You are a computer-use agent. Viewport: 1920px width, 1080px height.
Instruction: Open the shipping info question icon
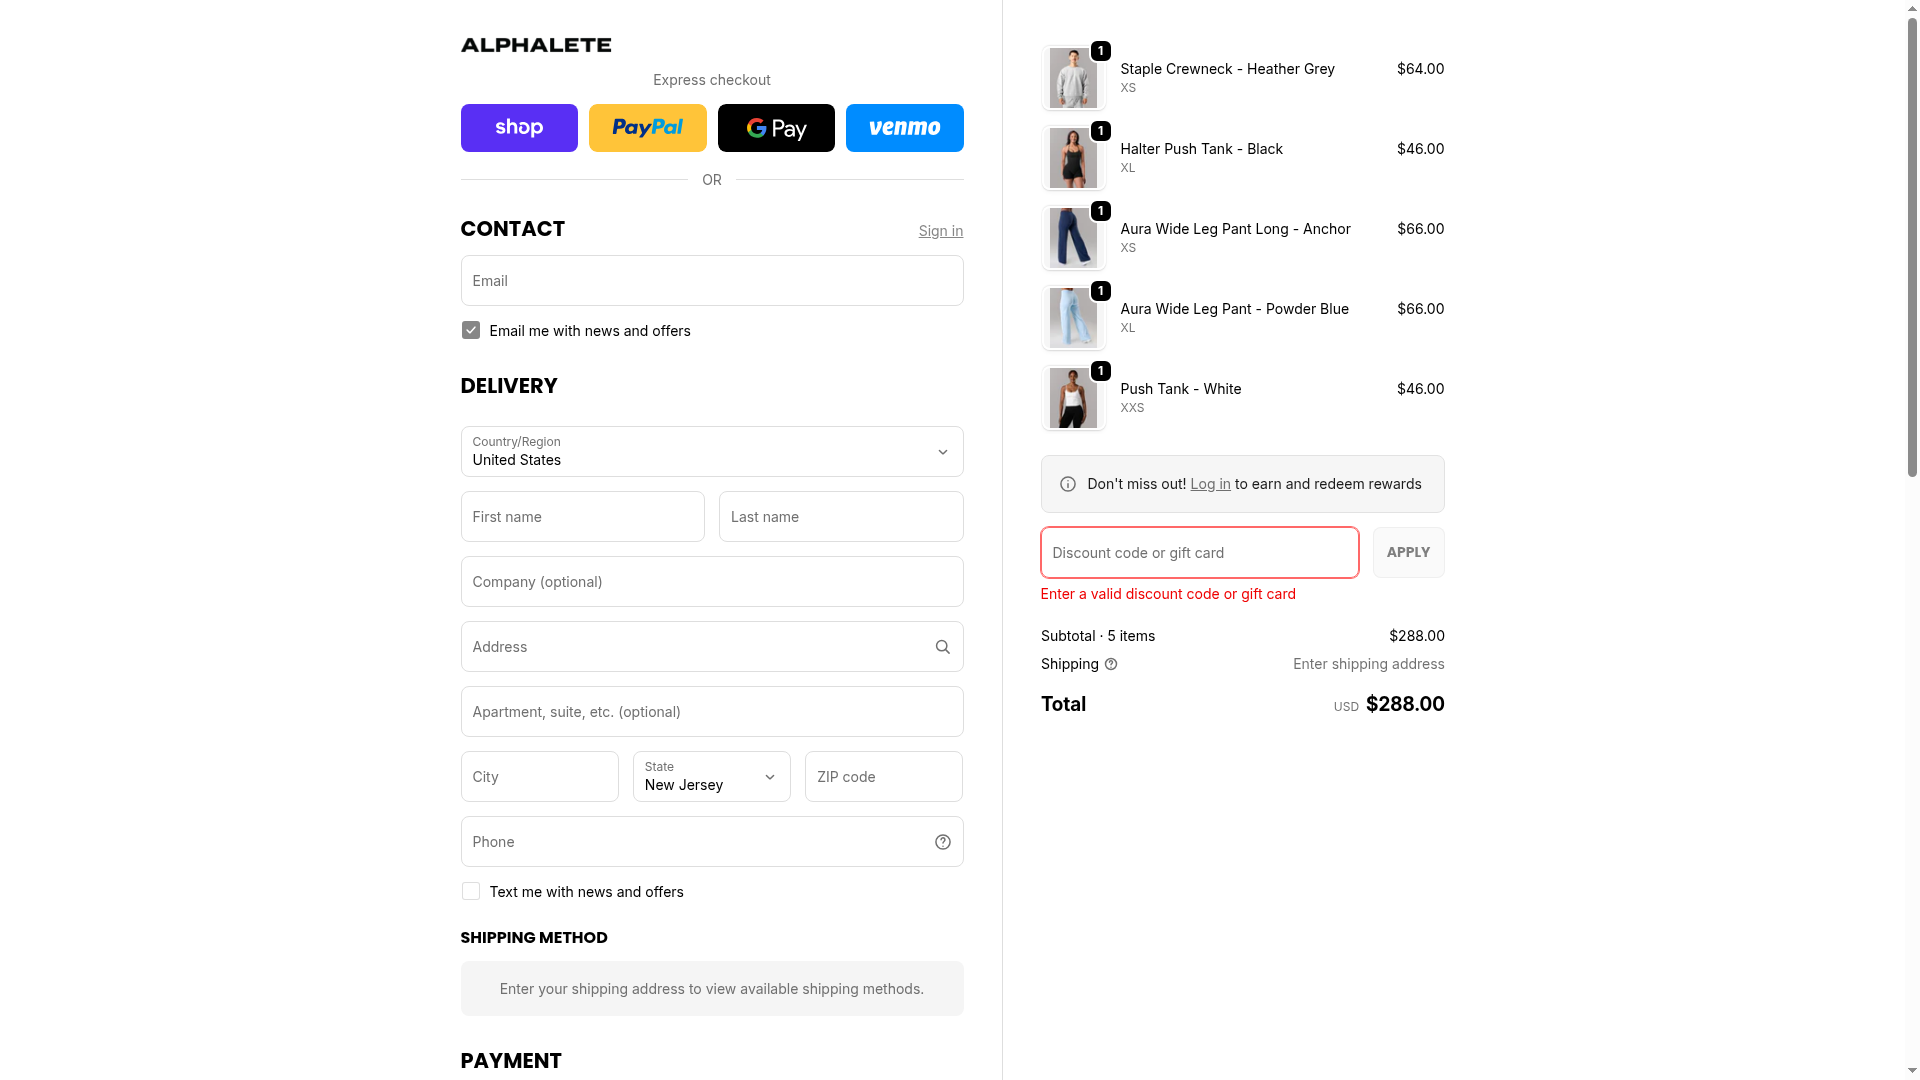point(1111,664)
